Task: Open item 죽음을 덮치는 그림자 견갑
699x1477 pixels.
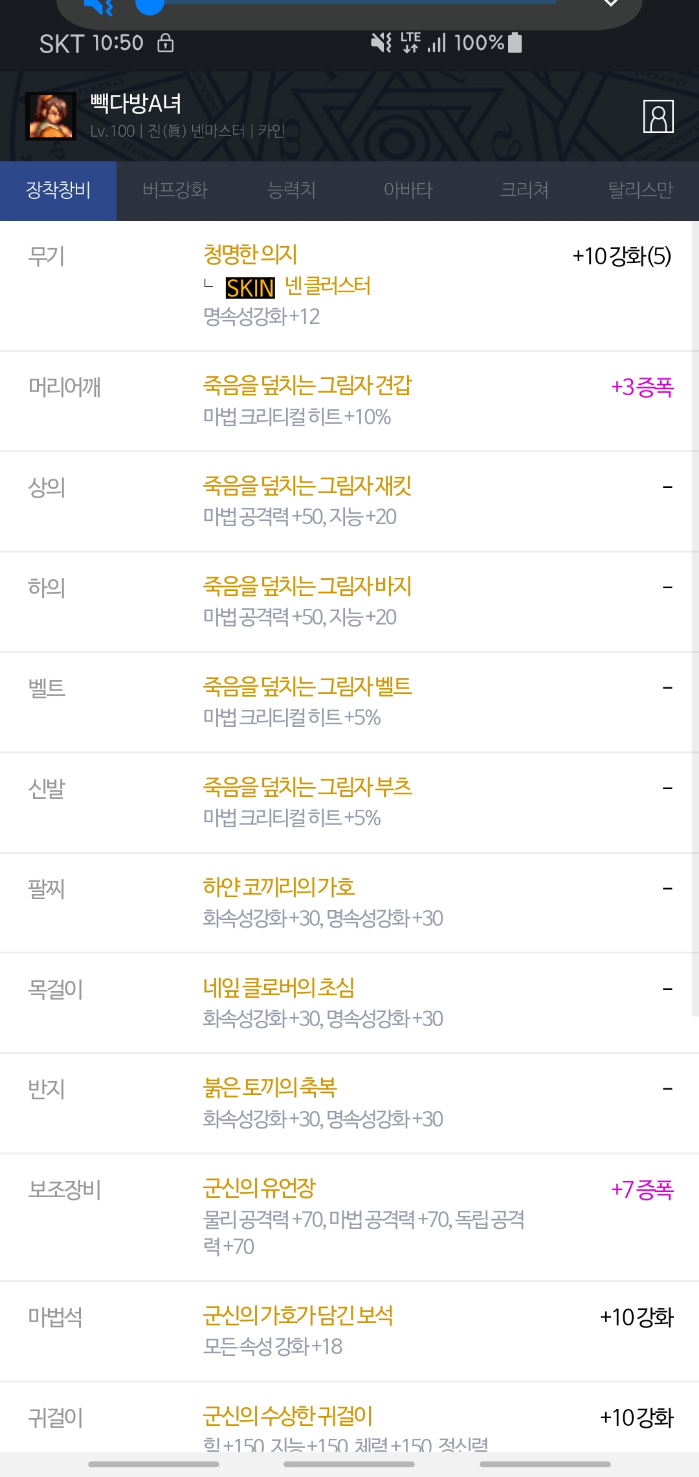Action: (x=307, y=386)
